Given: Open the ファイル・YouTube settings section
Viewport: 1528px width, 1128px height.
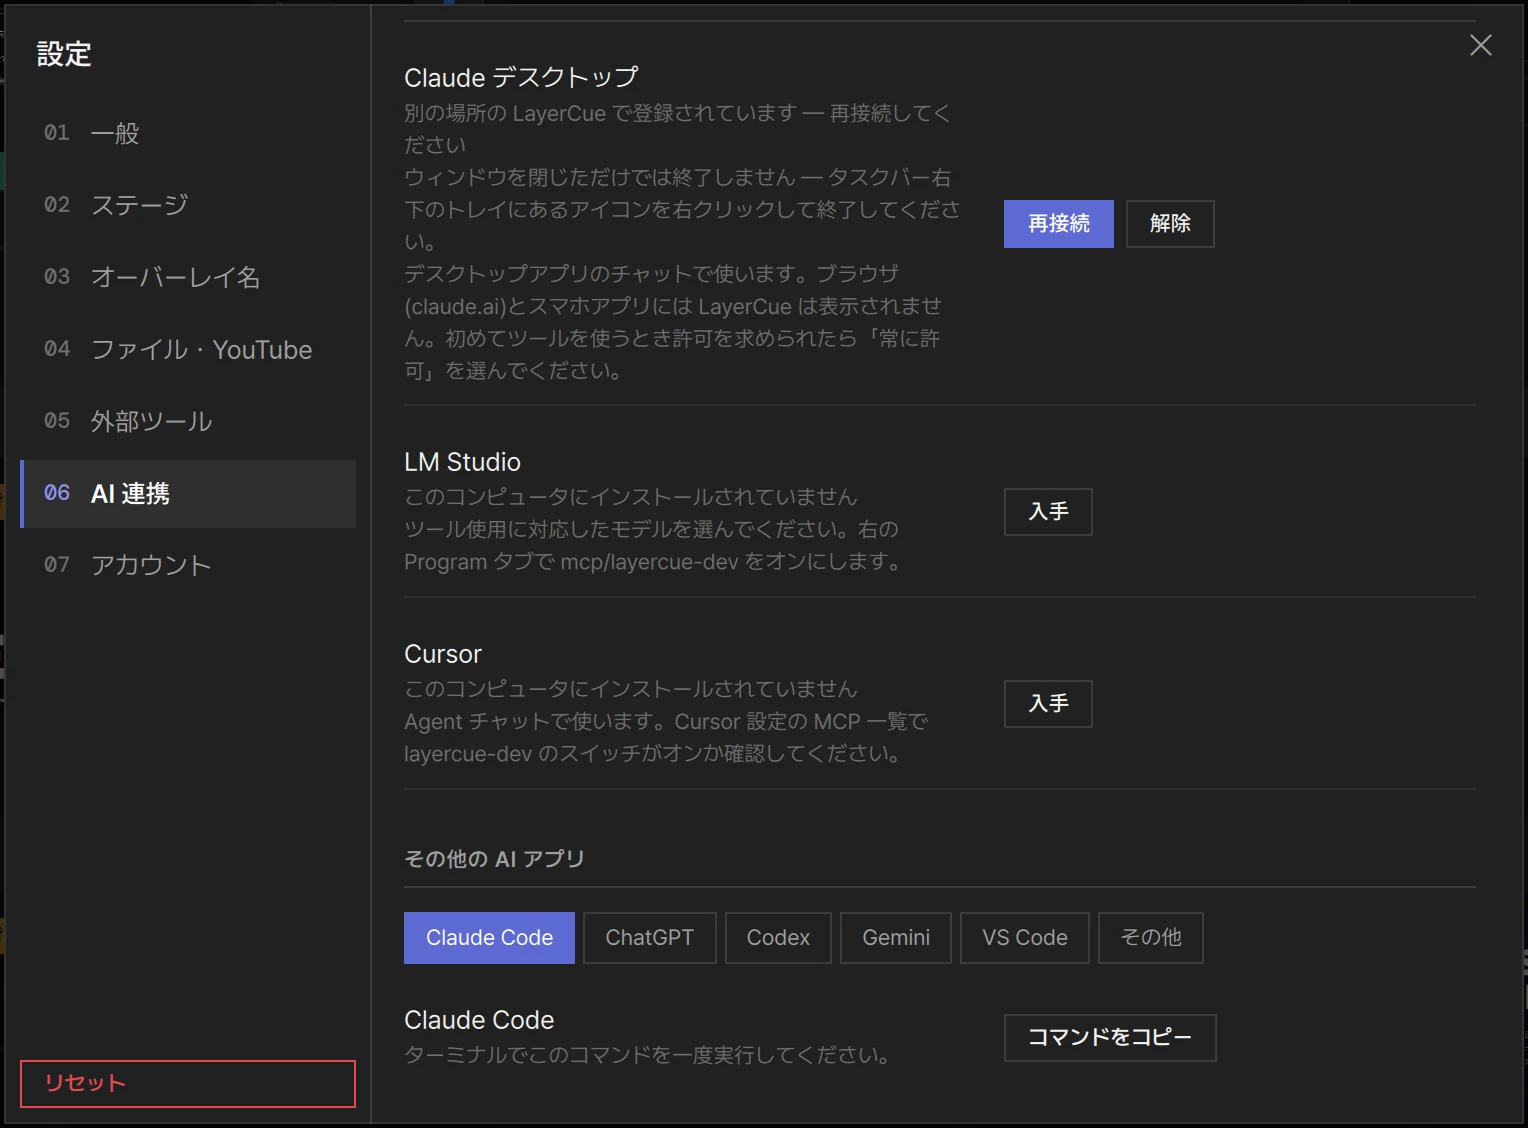Looking at the screenshot, I should (188, 349).
